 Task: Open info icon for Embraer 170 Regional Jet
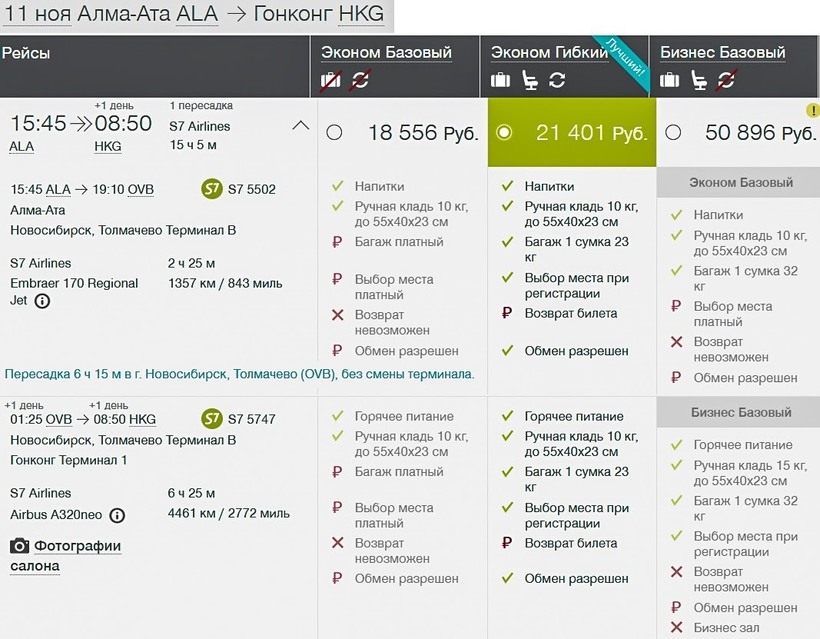coord(42,300)
